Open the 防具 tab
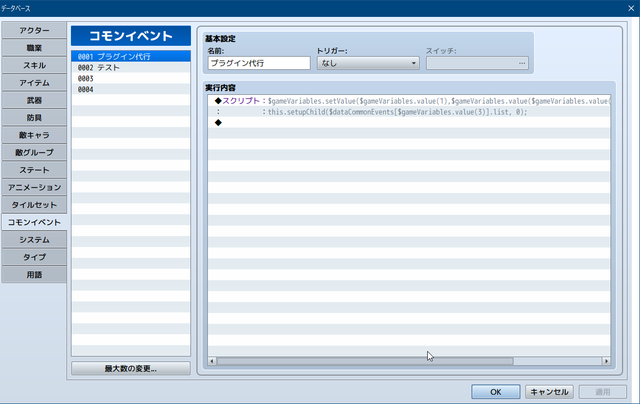The height and width of the screenshot is (404, 640). [x=34, y=118]
